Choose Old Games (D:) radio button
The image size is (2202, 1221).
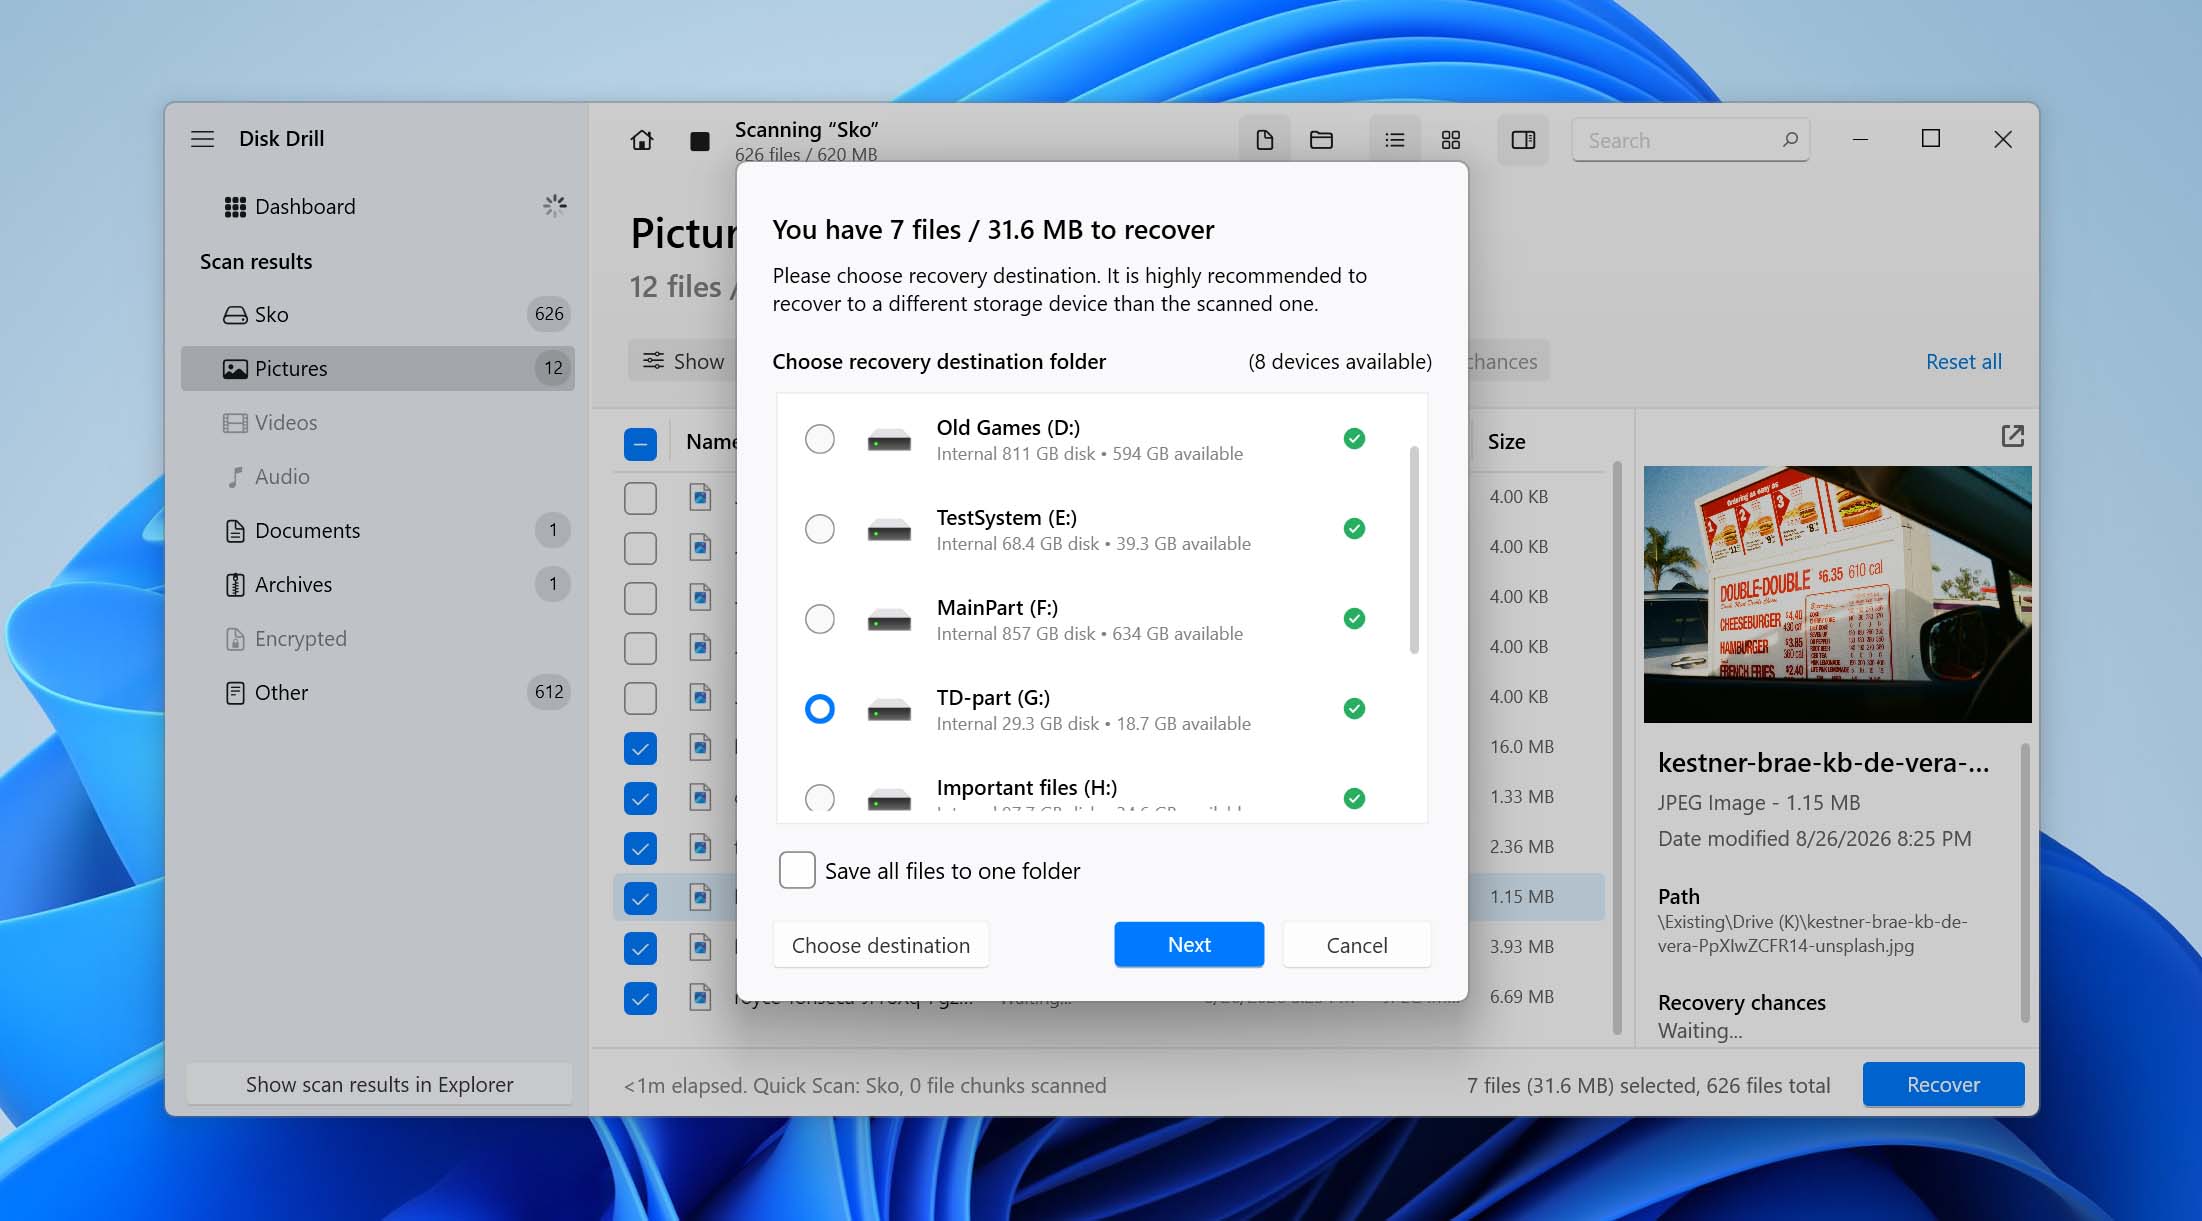coord(820,439)
